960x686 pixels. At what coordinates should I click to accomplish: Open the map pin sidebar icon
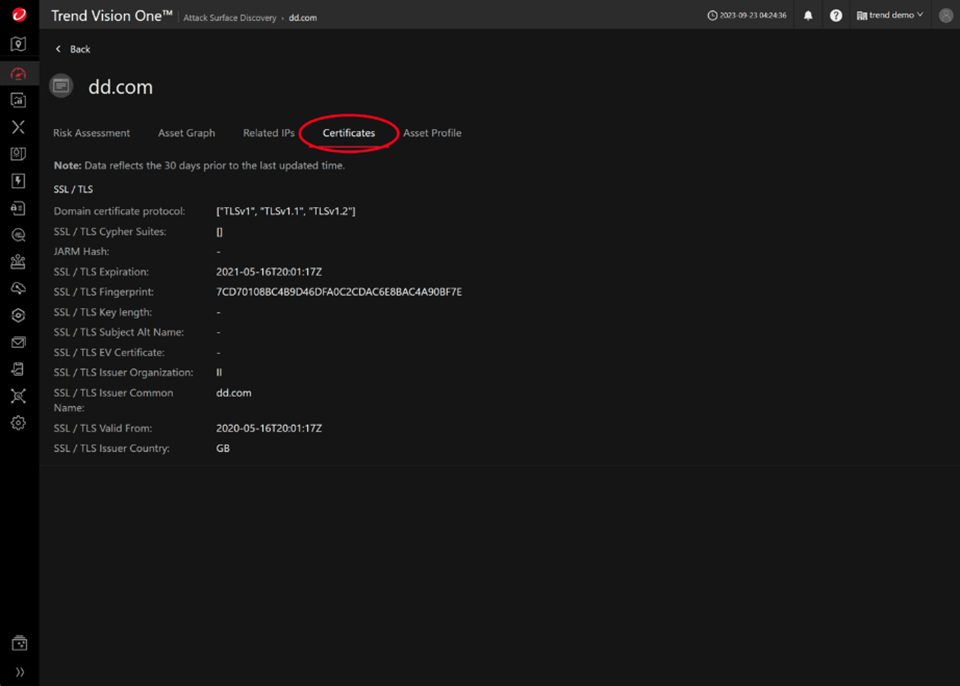coord(18,44)
